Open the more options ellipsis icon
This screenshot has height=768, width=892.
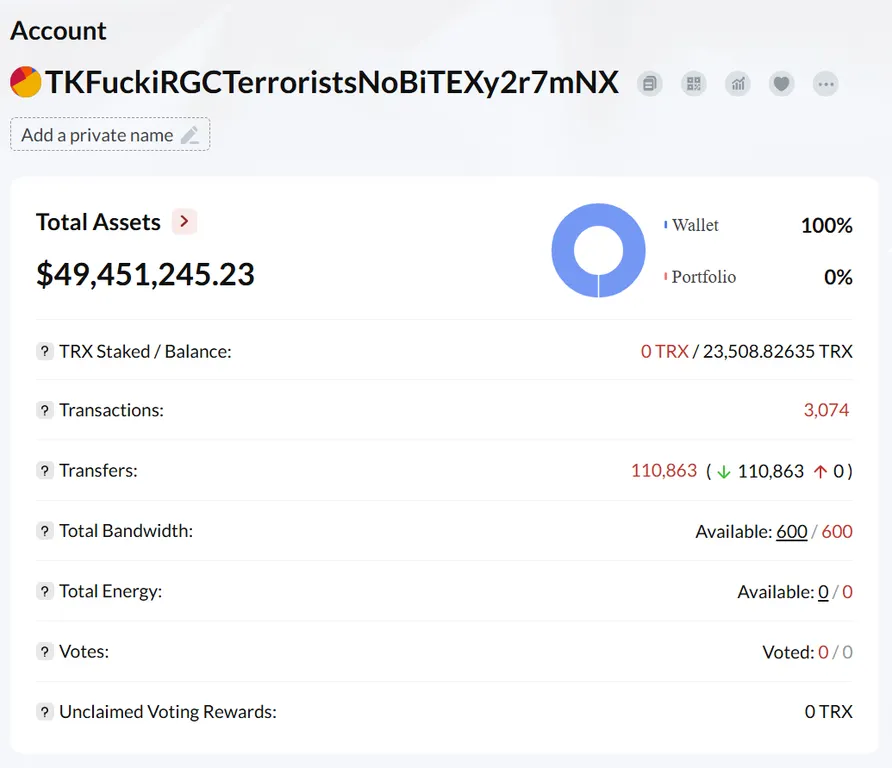coord(825,84)
